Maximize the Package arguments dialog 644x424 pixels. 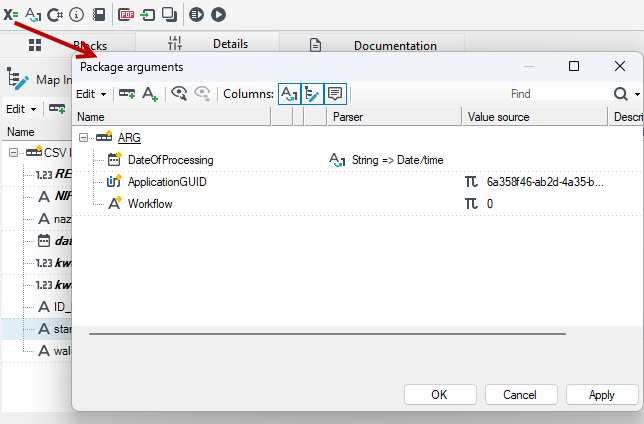[x=574, y=66]
